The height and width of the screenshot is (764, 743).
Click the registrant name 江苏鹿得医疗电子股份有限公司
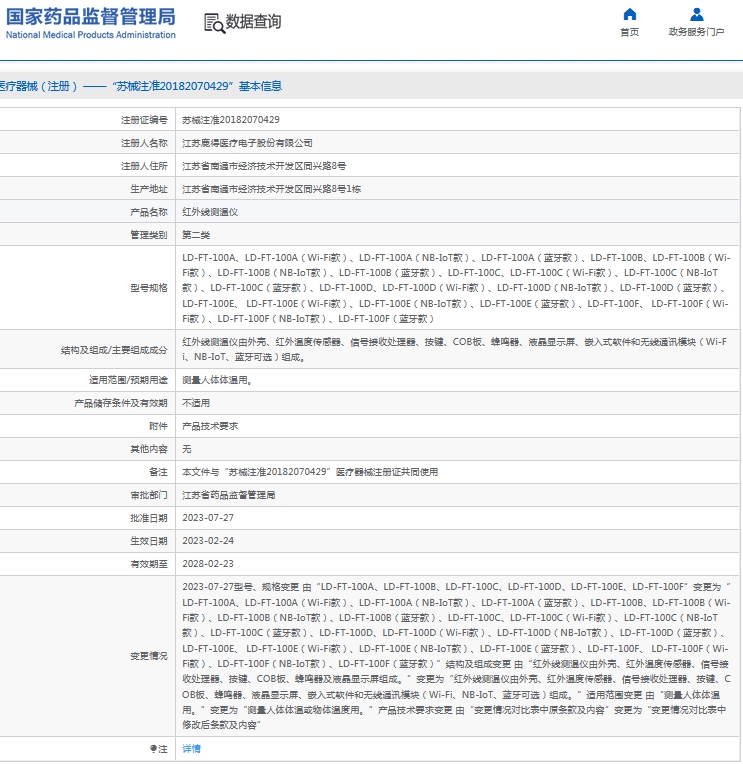[x=247, y=143]
